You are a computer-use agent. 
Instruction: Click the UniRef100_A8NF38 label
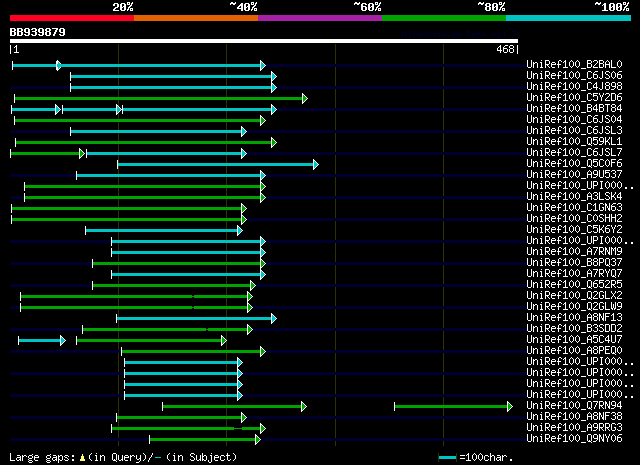[574, 417]
